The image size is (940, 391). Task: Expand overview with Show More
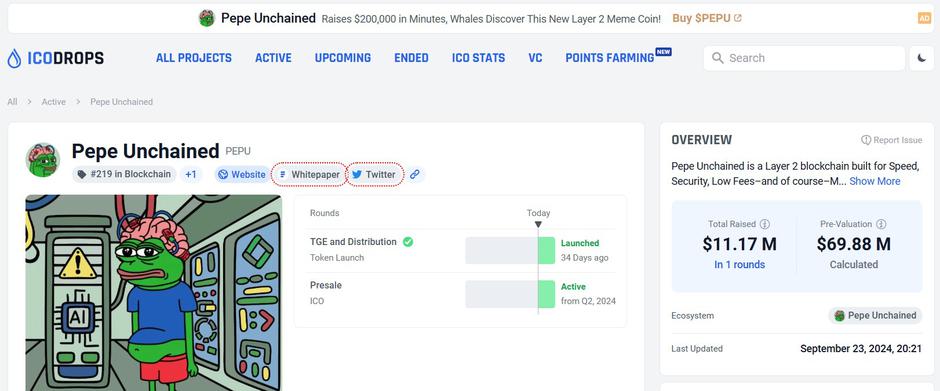click(x=875, y=181)
